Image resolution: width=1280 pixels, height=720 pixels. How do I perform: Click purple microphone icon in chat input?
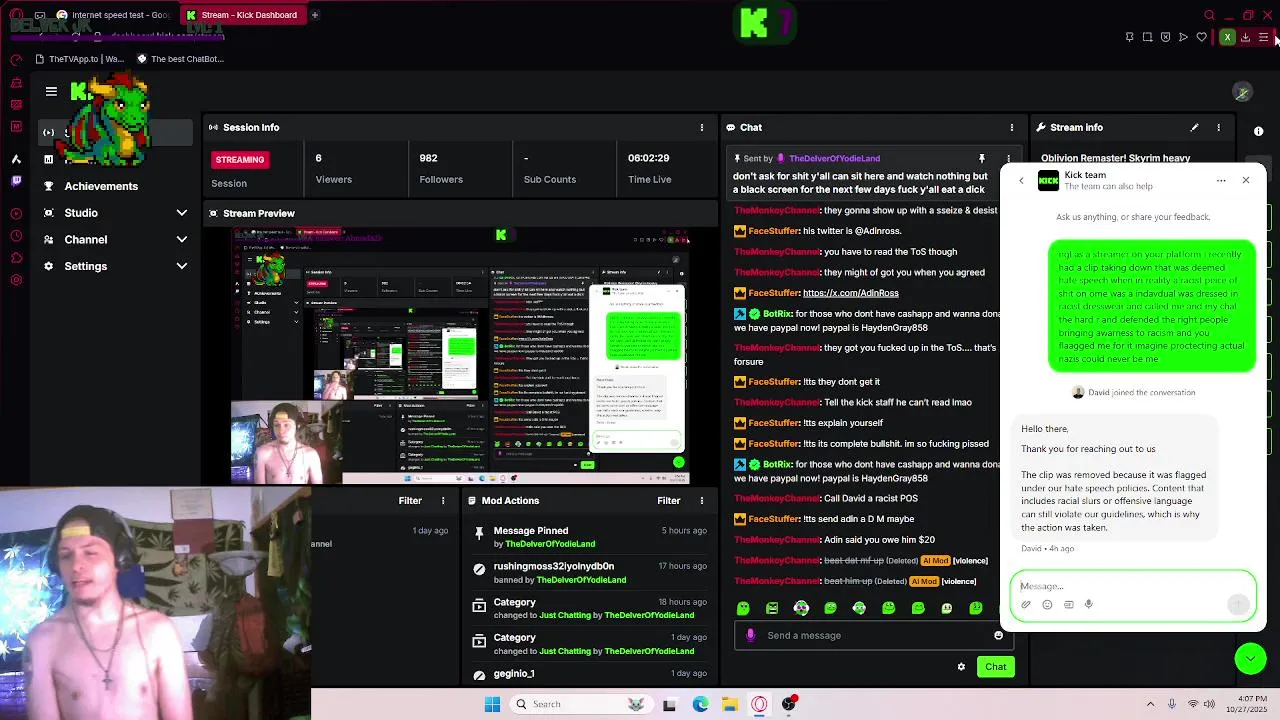click(x=750, y=635)
